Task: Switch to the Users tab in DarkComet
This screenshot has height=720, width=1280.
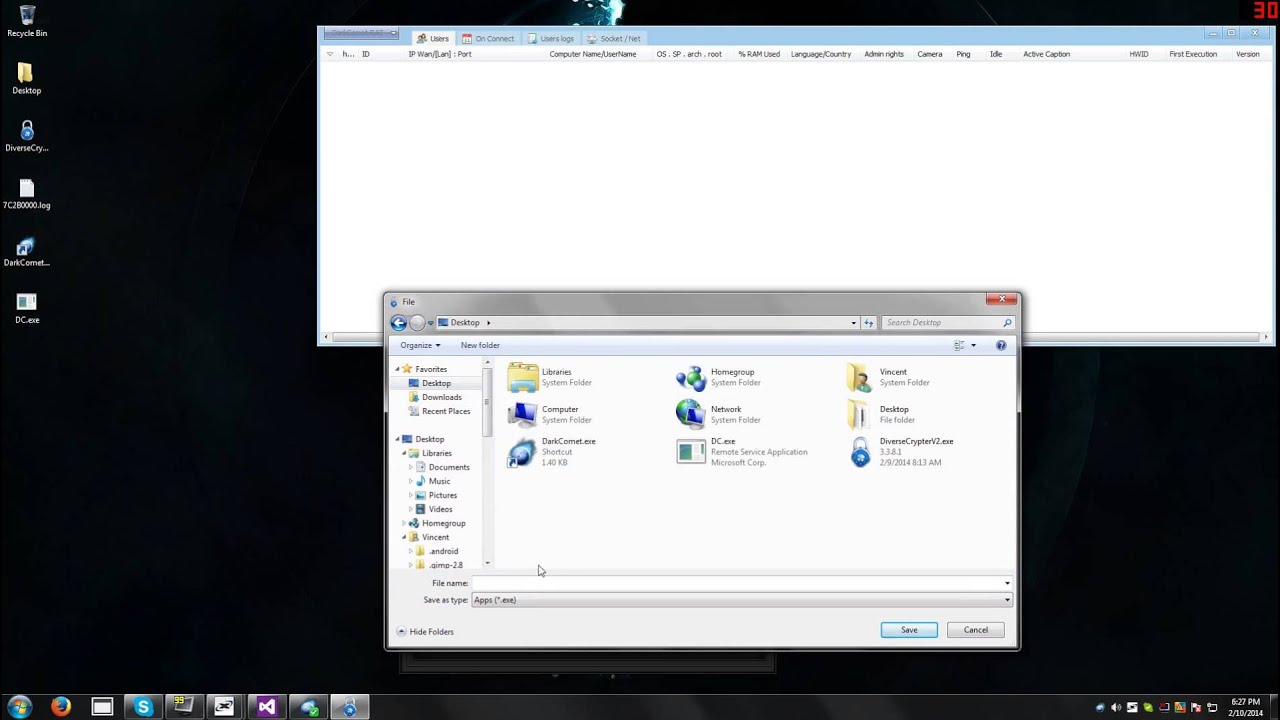Action: (433, 38)
